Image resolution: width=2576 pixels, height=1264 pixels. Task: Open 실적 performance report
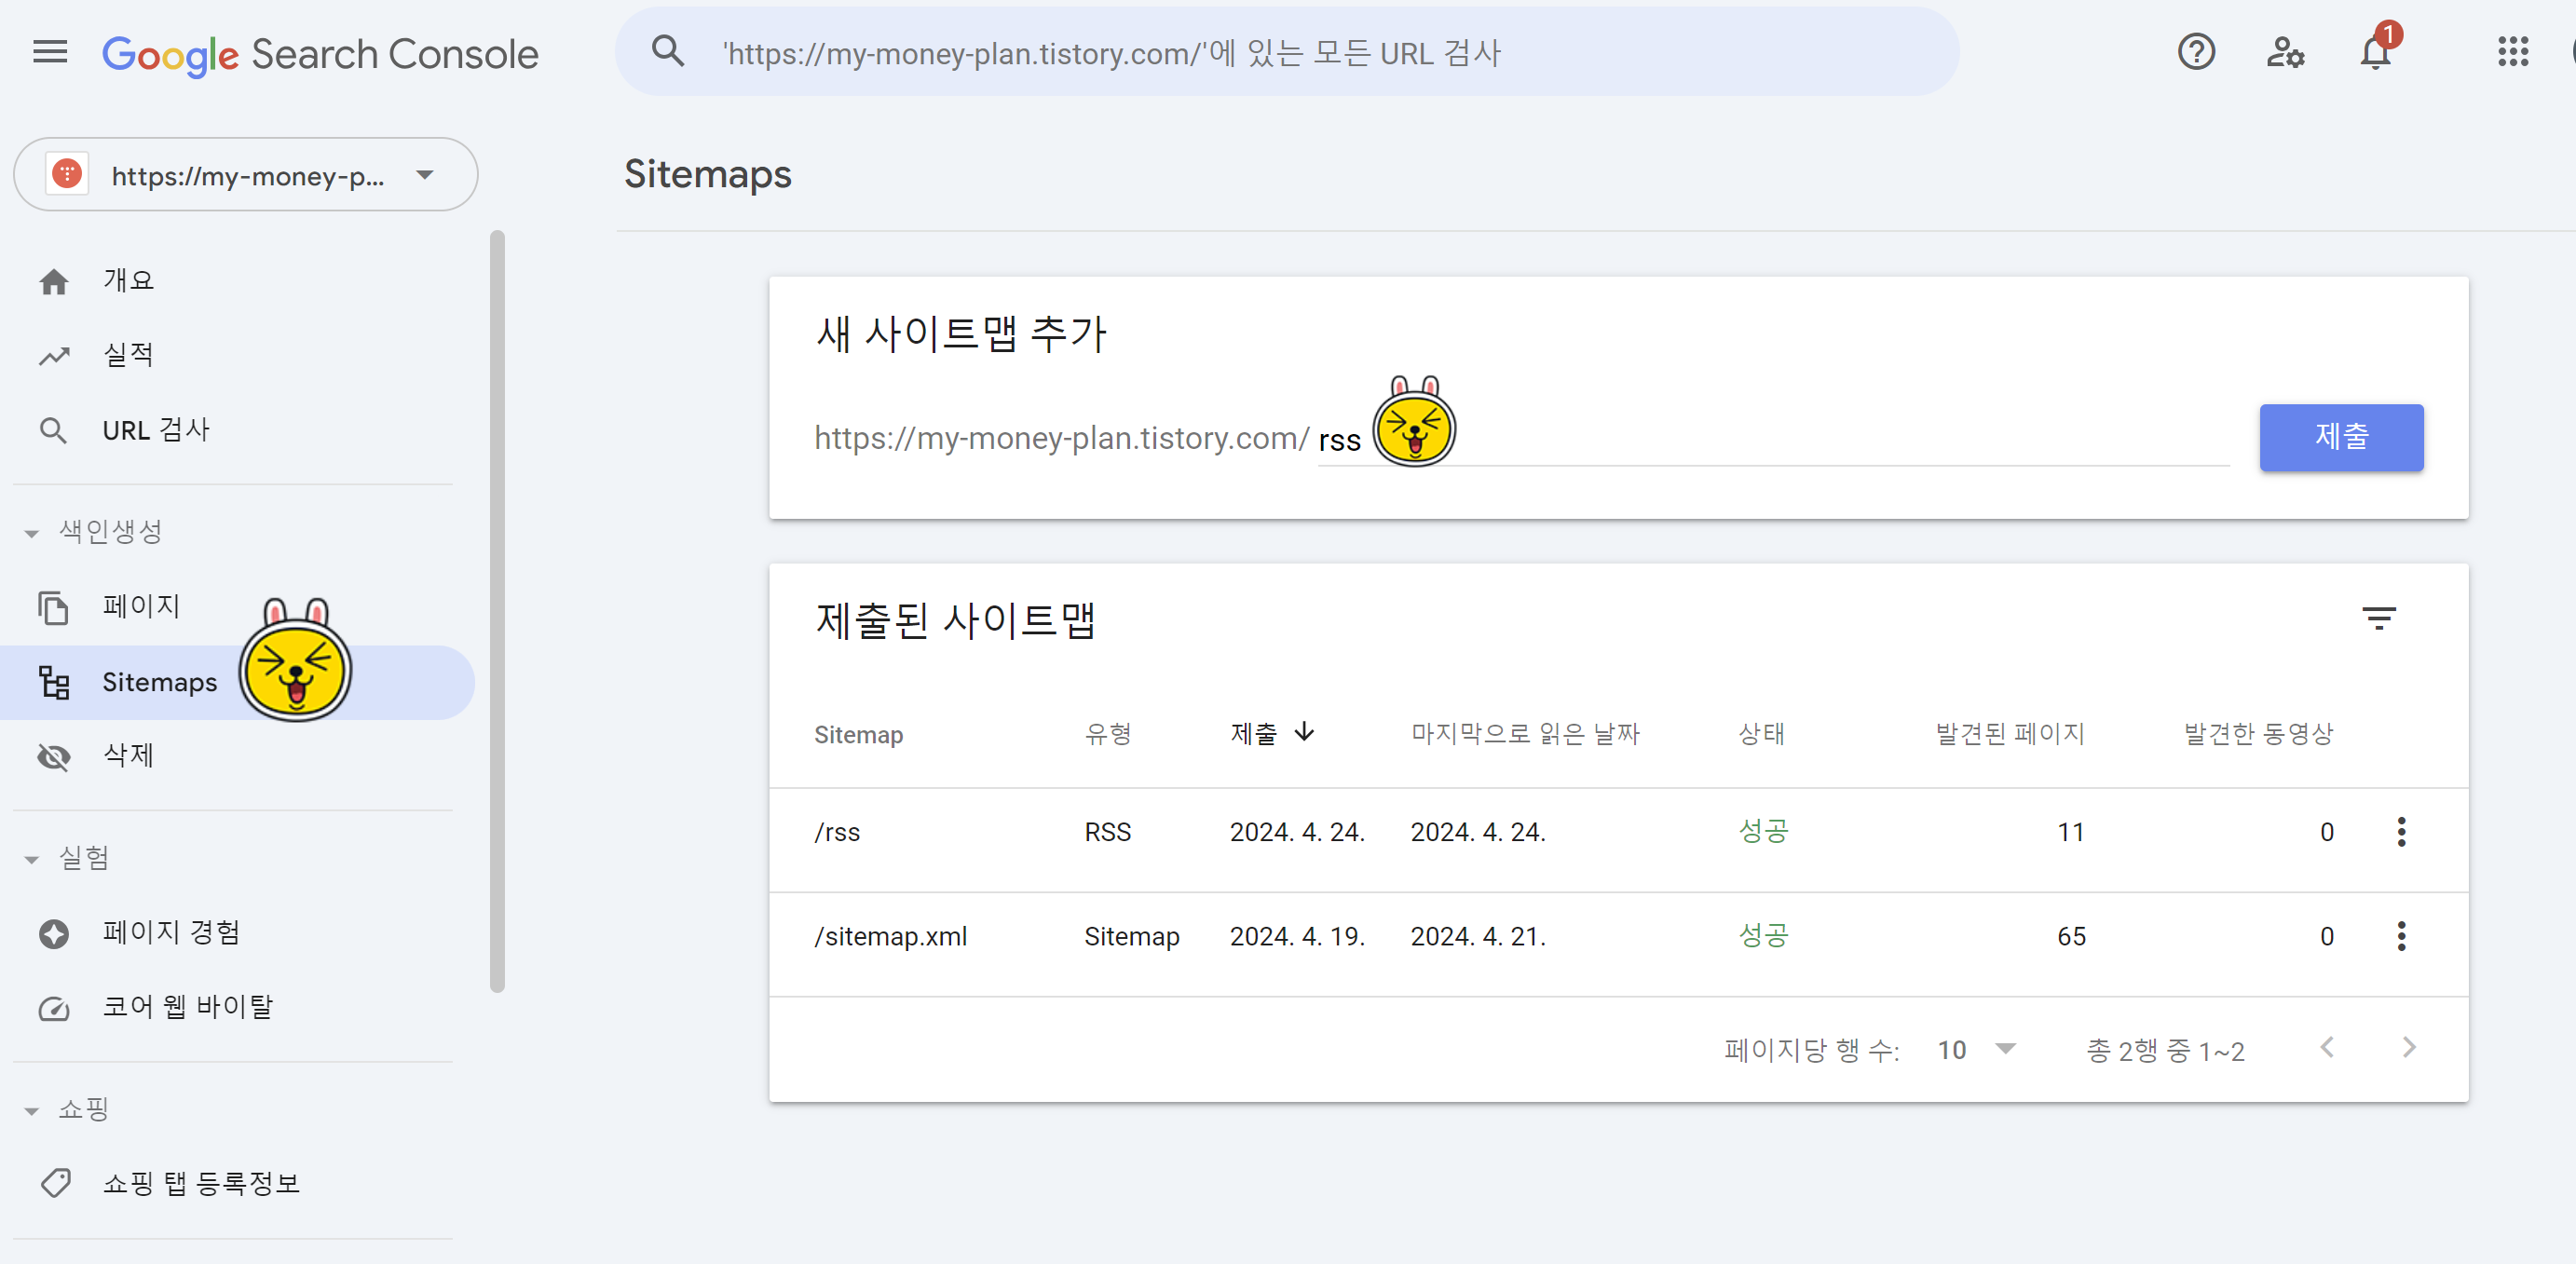(x=128, y=355)
